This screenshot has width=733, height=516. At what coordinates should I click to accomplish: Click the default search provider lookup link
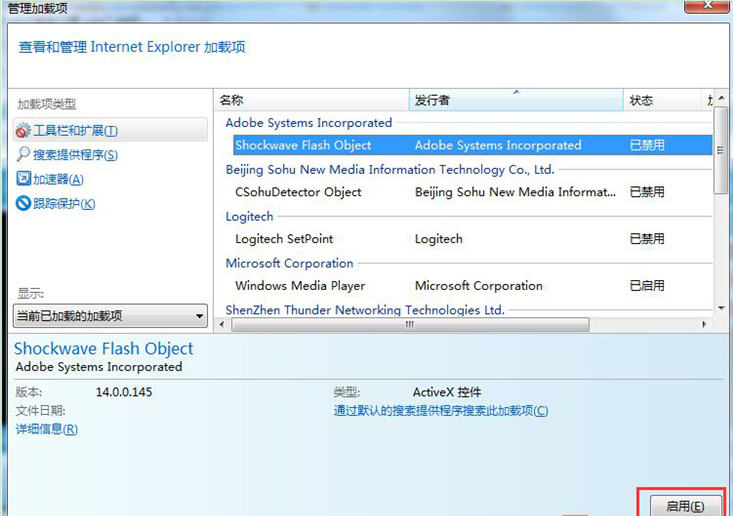(x=440, y=411)
